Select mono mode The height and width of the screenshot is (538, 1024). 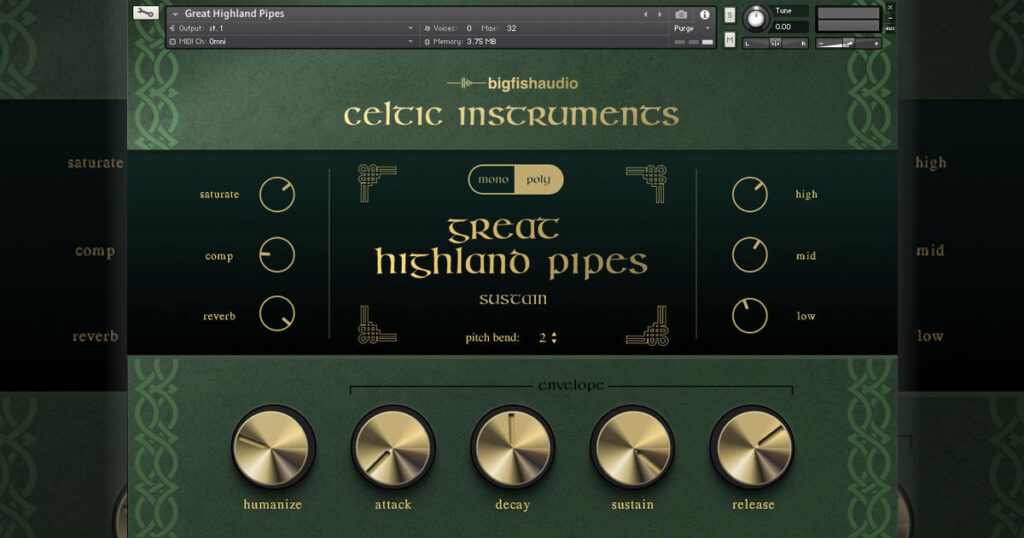click(492, 180)
